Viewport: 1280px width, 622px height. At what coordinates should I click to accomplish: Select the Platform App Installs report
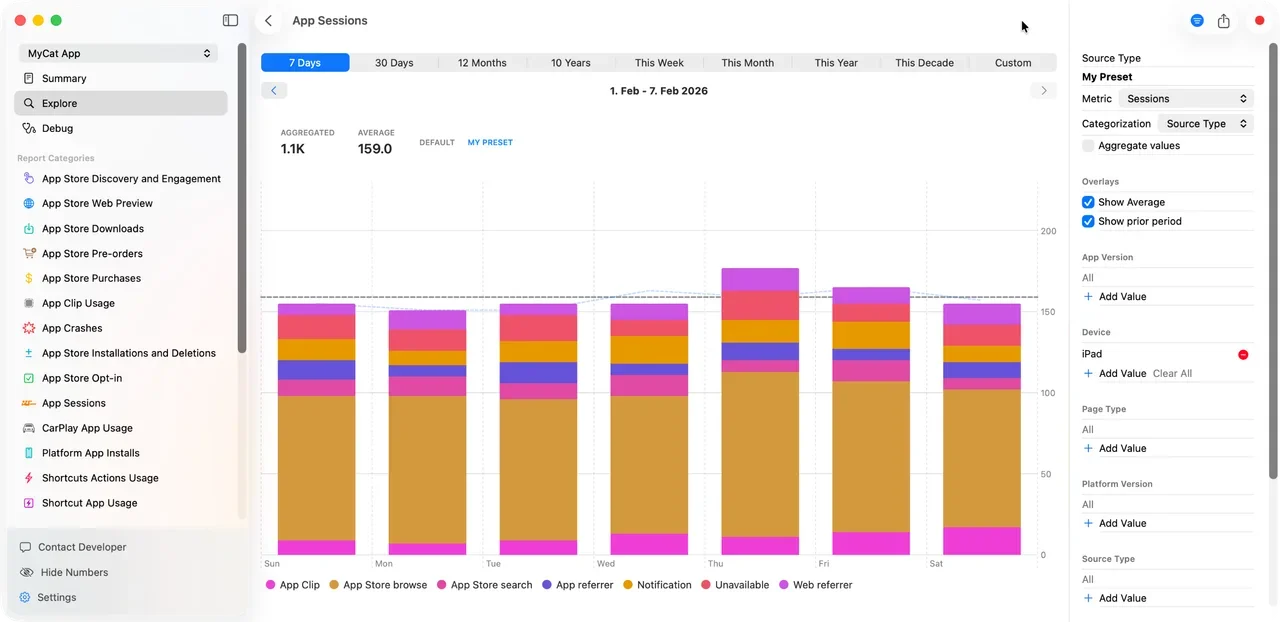91,452
